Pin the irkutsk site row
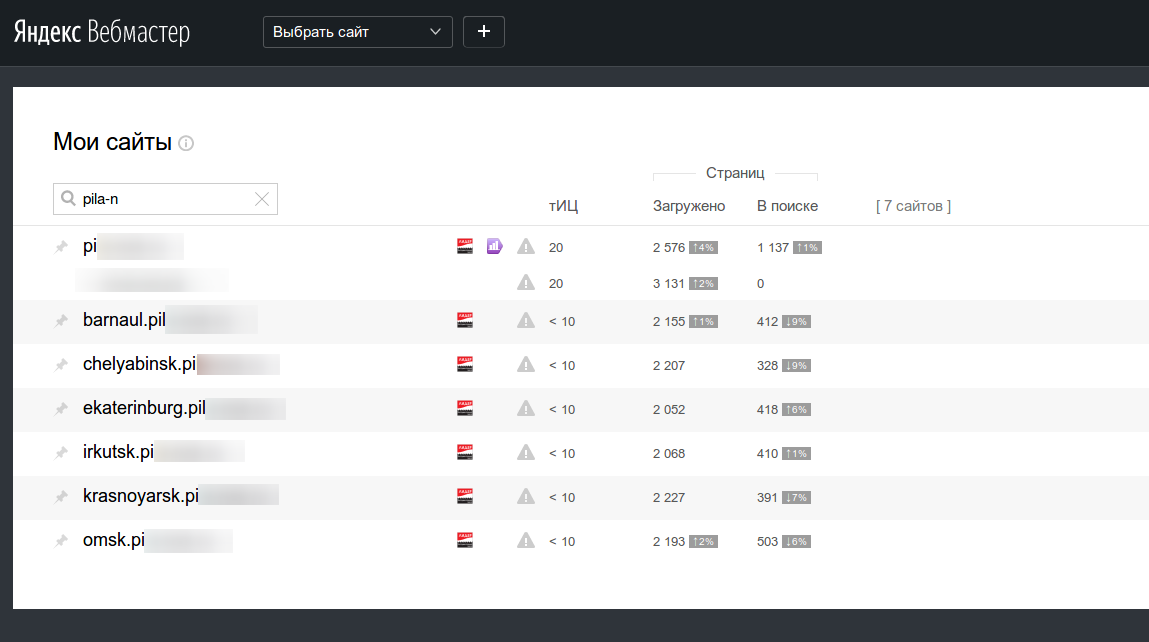 (x=61, y=453)
